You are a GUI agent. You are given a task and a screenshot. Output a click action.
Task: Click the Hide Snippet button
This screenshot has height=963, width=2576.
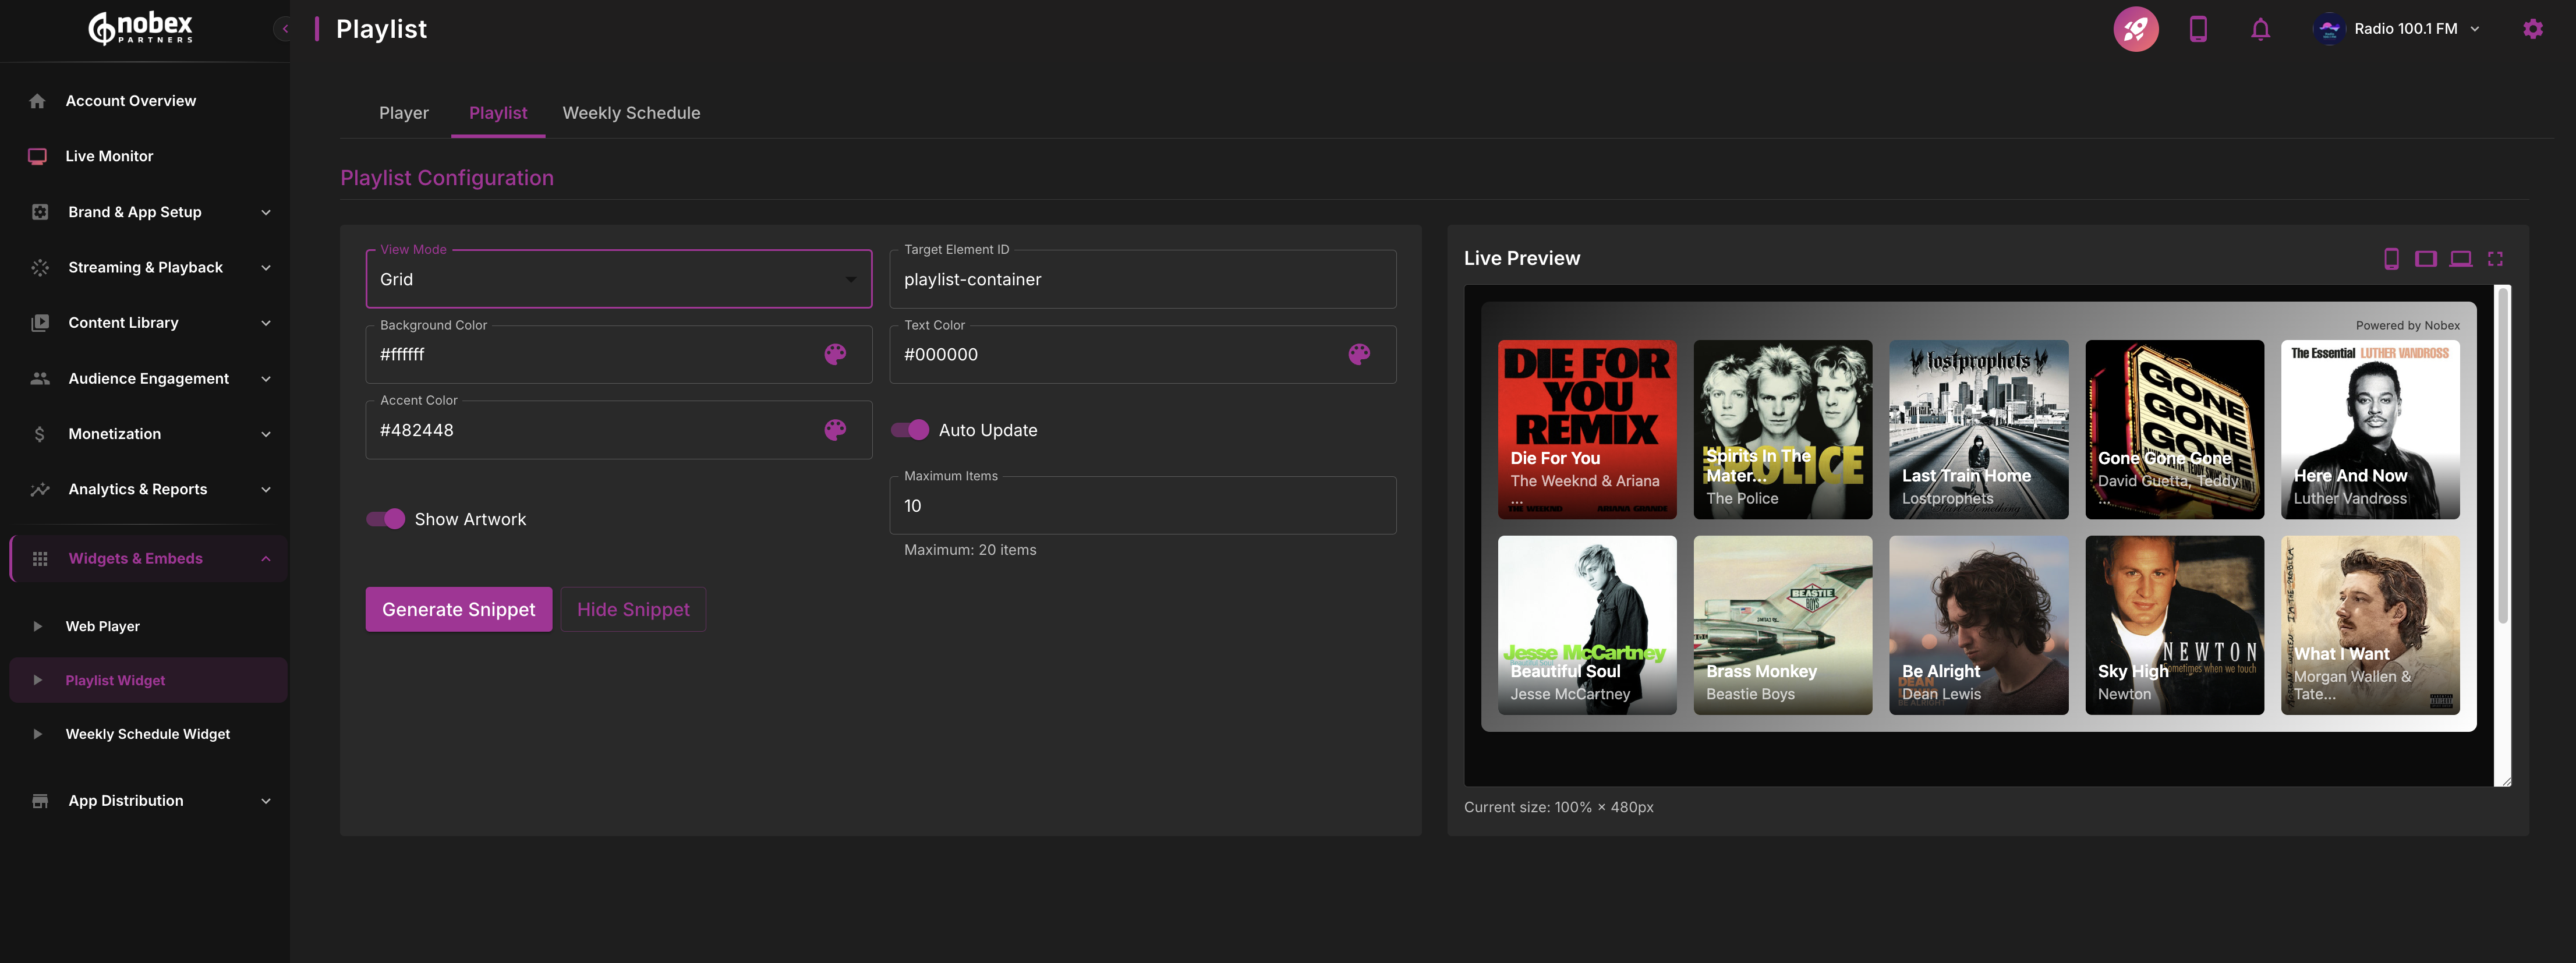pos(633,609)
